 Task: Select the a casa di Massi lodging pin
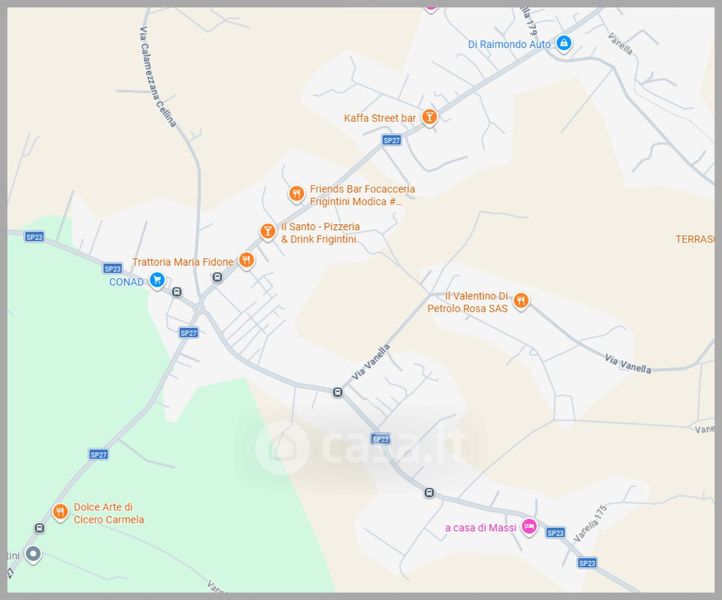529,526
